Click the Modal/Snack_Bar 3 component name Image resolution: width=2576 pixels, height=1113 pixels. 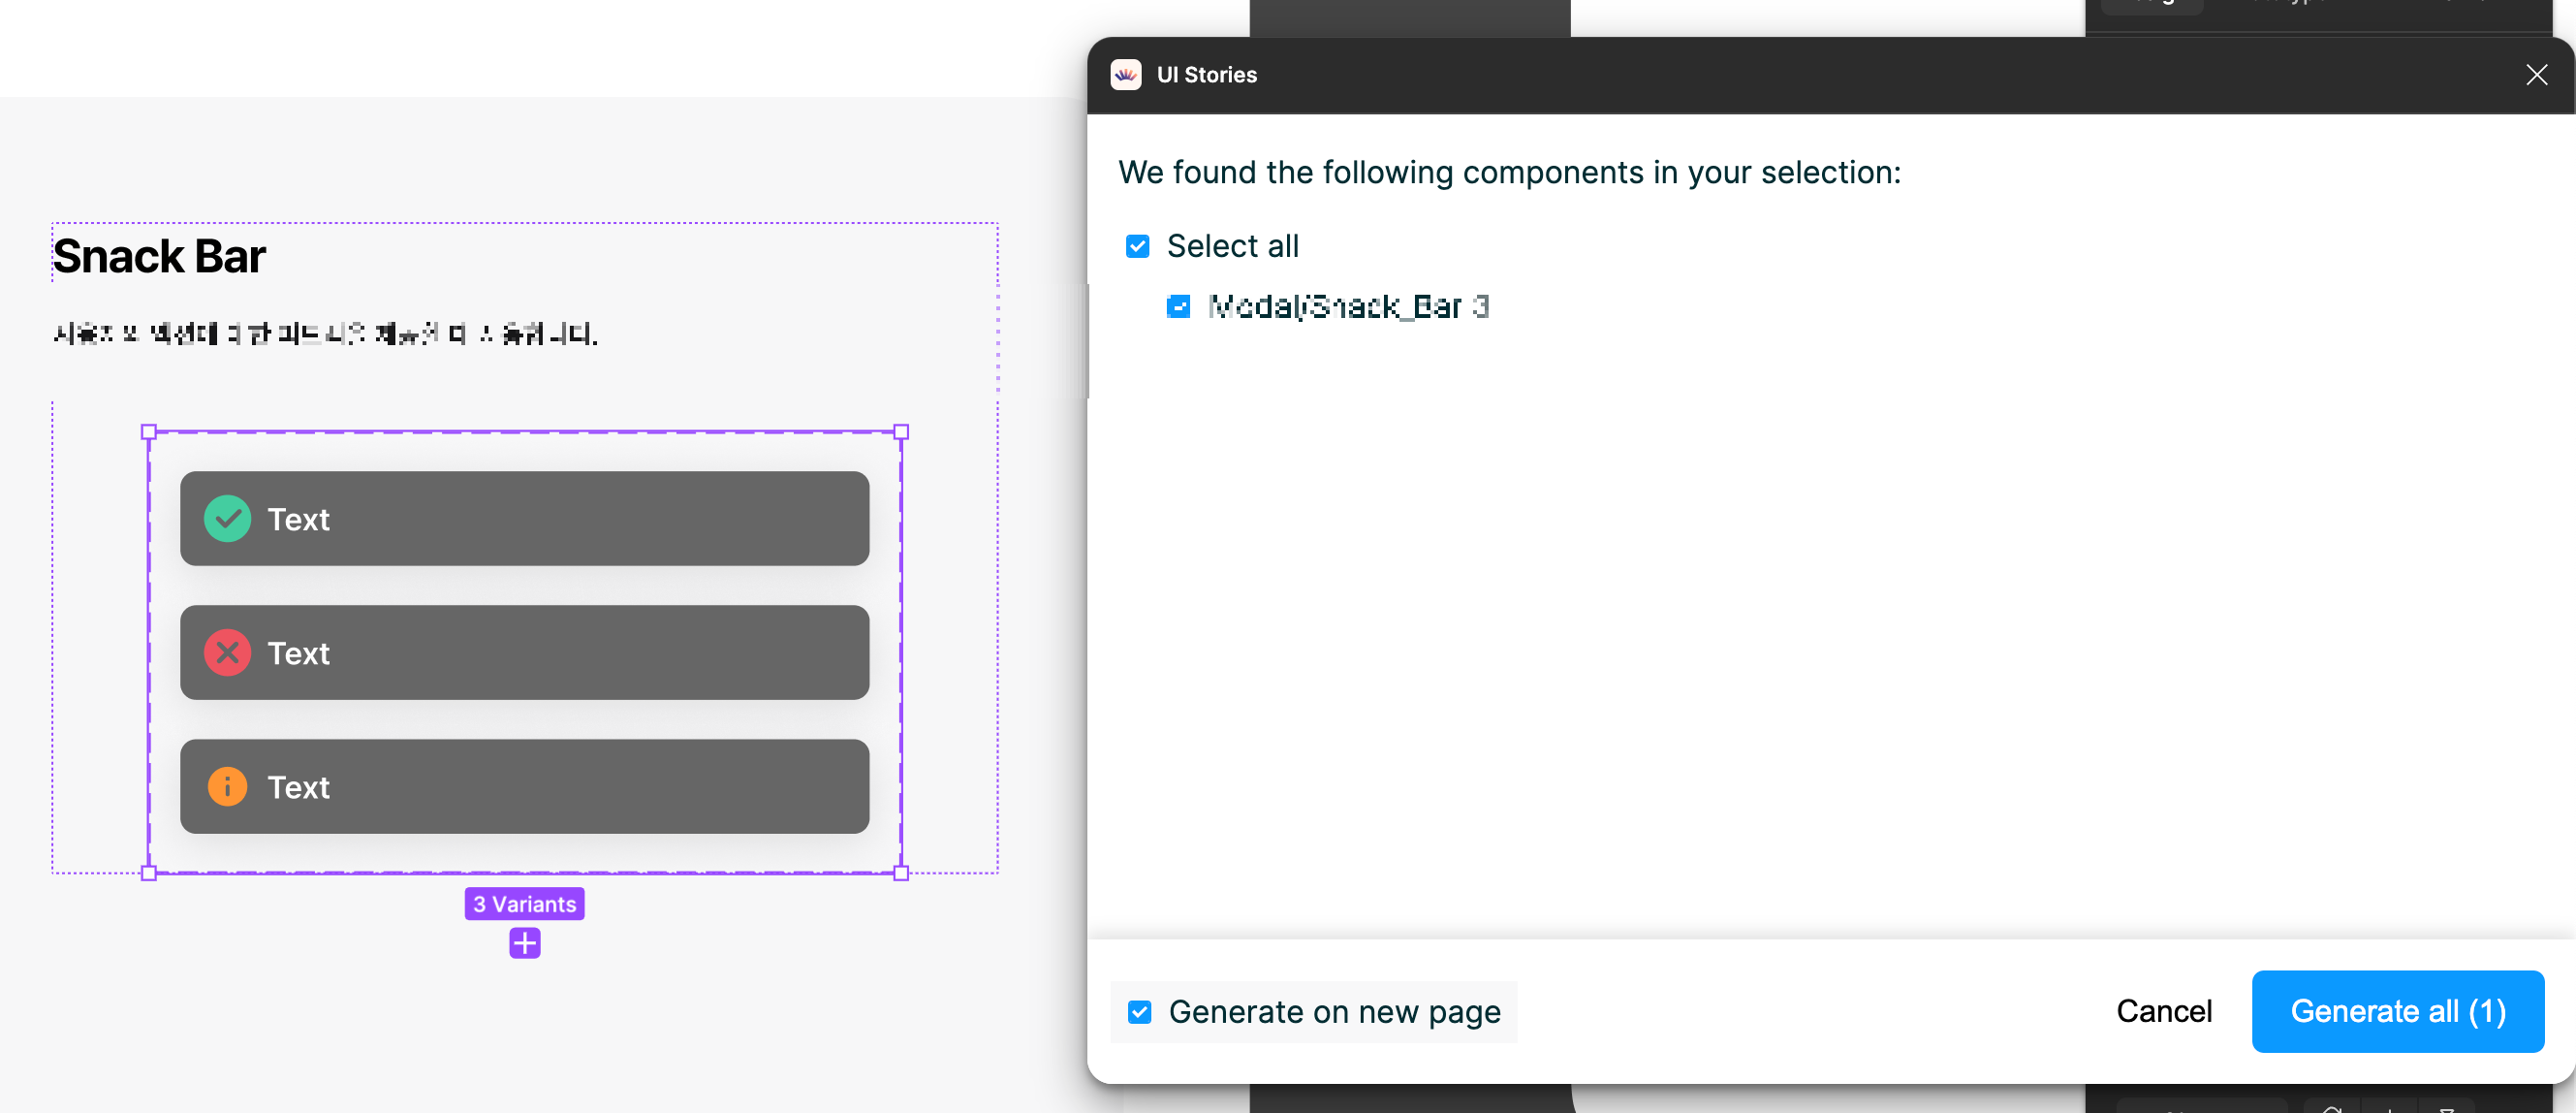tap(1347, 307)
